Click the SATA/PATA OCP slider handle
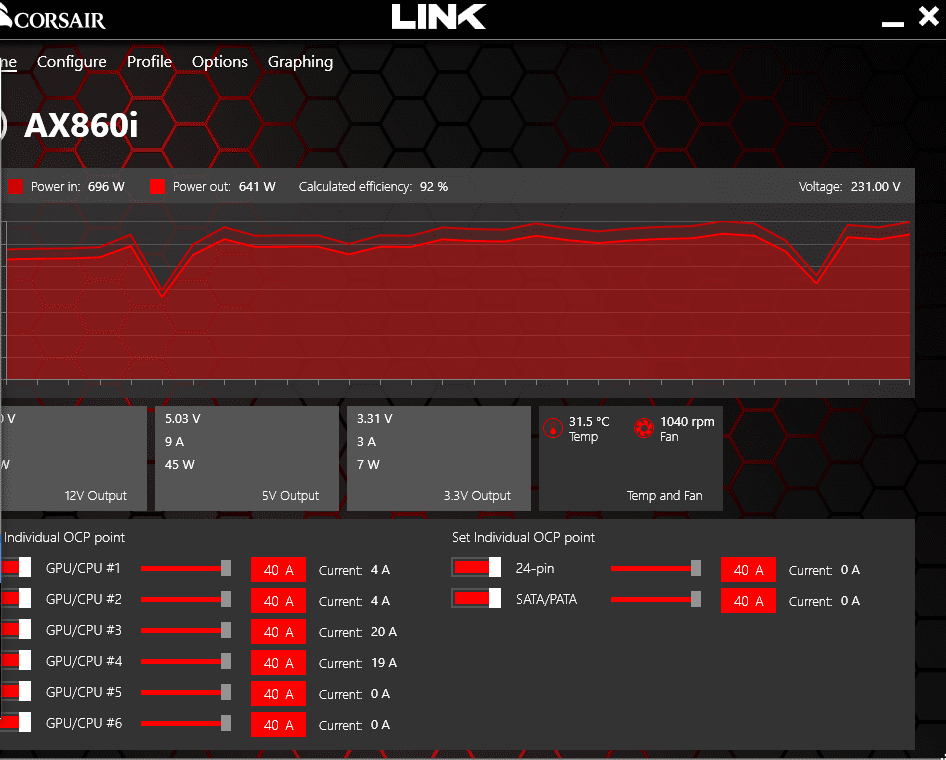This screenshot has height=760, width=946. [696, 599]
